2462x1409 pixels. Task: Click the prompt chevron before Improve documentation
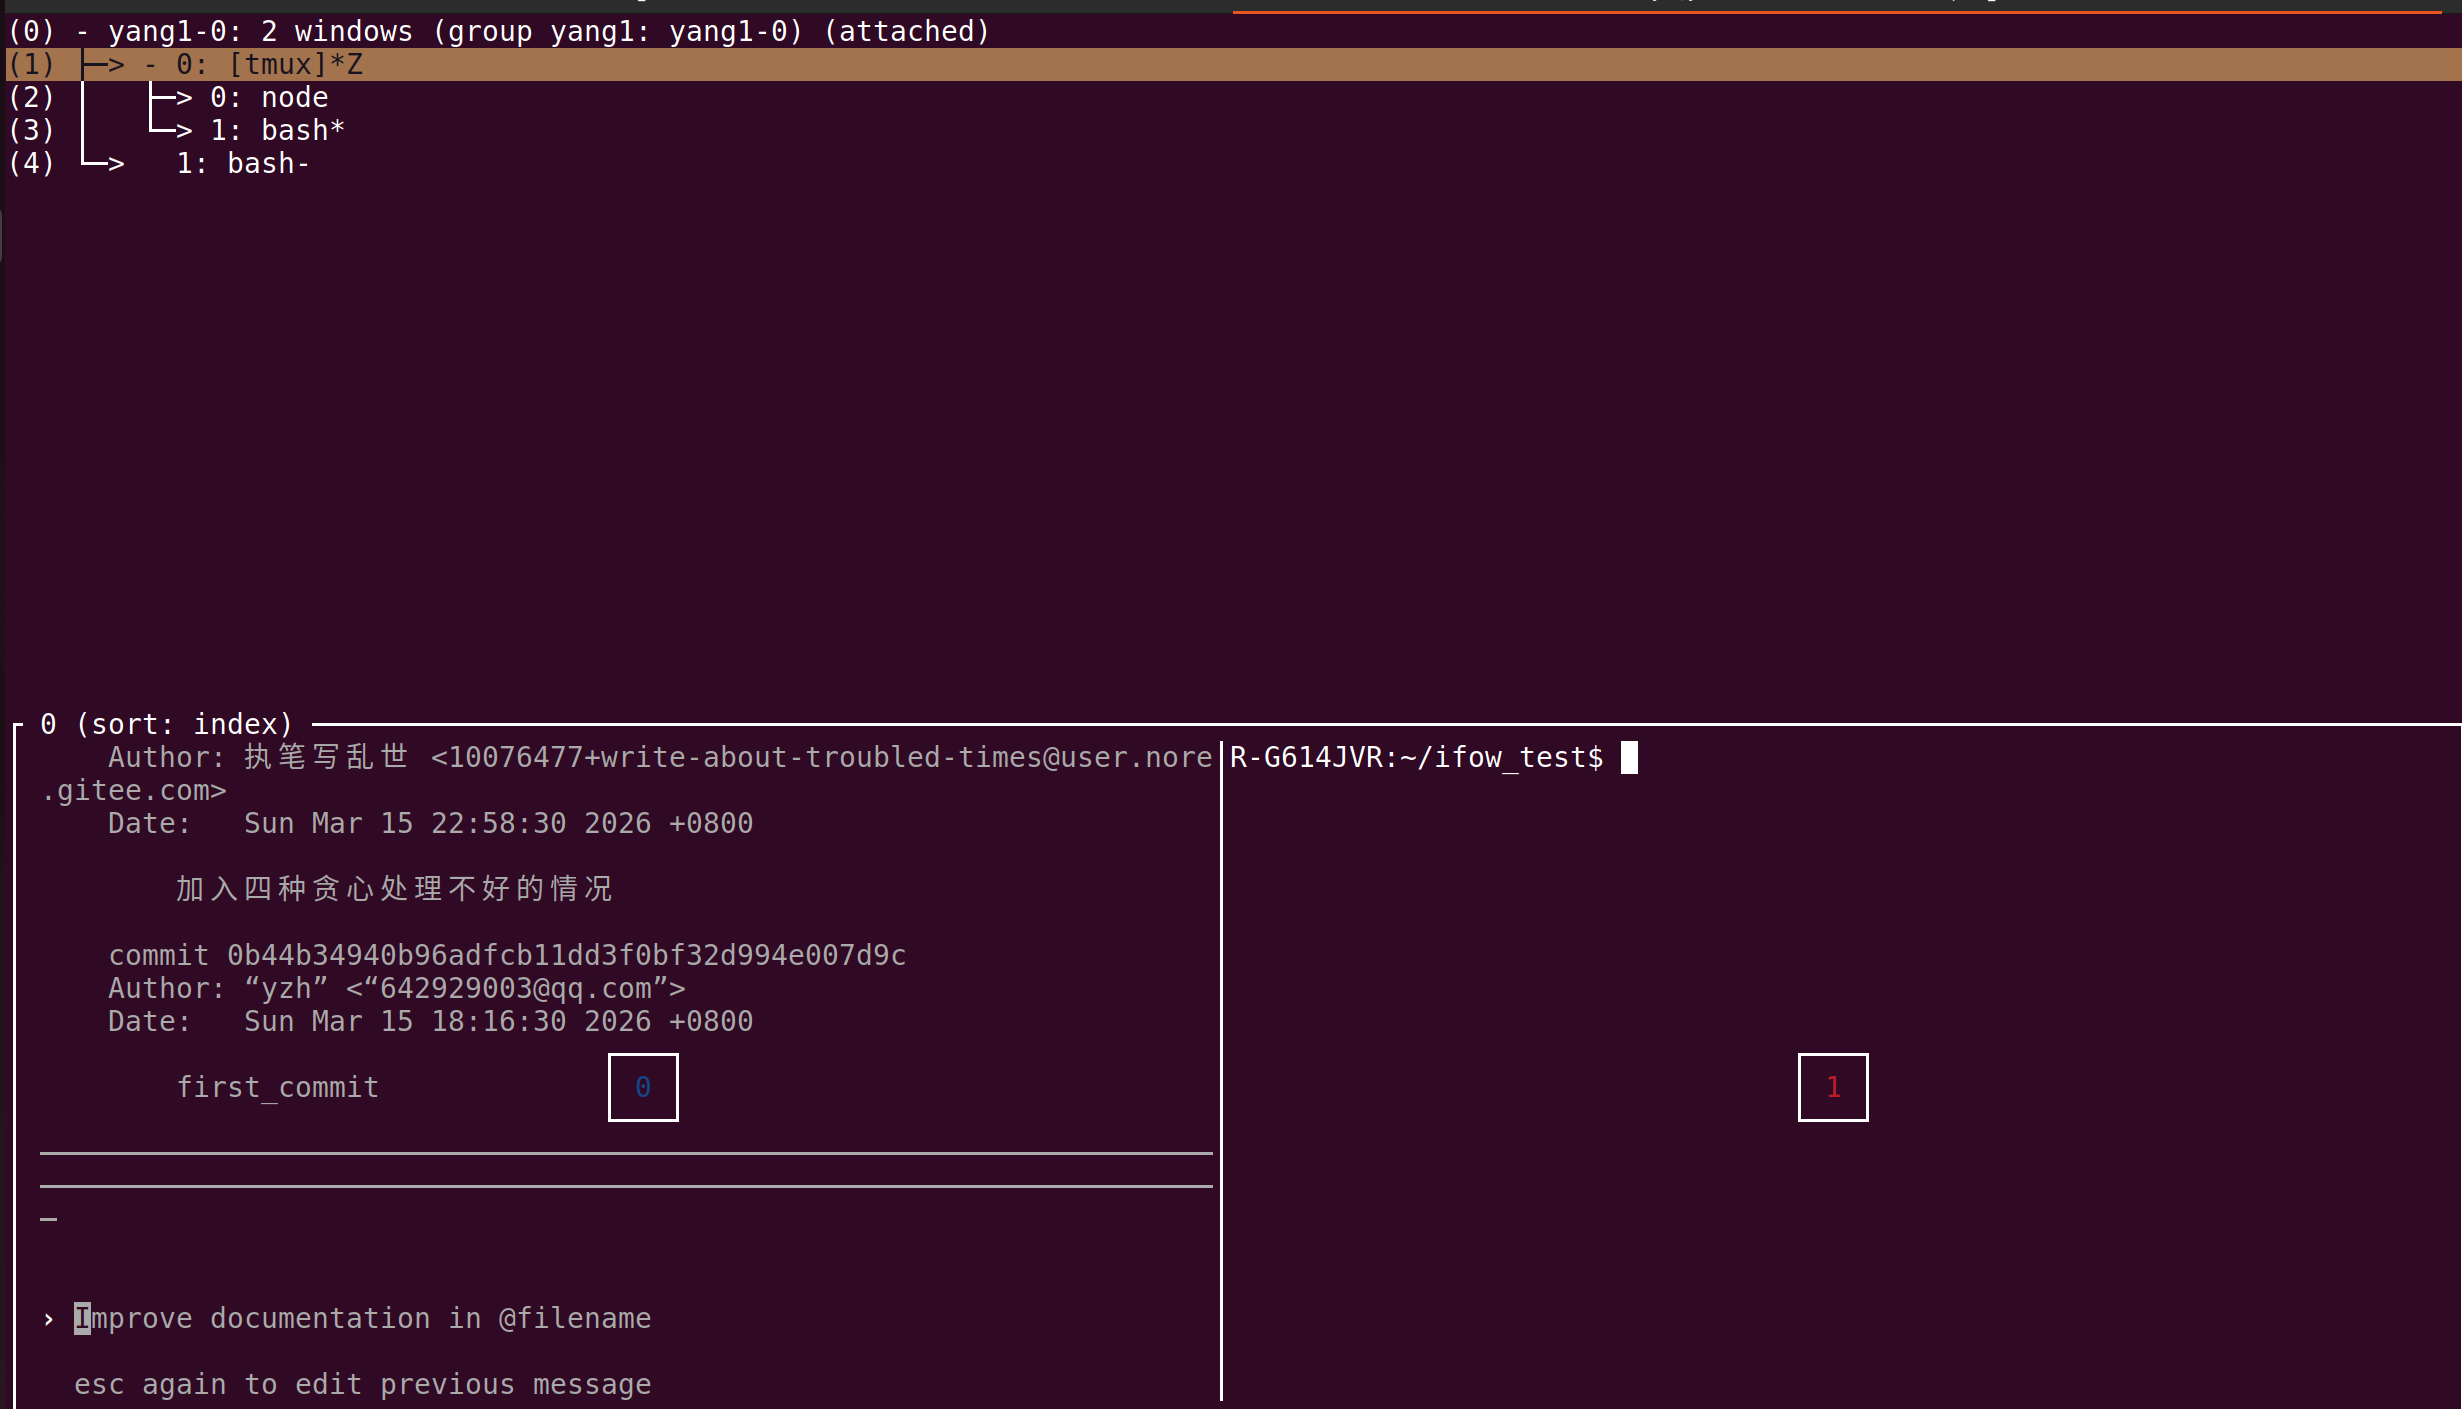pyautogui.click(x=48, y=1319)
